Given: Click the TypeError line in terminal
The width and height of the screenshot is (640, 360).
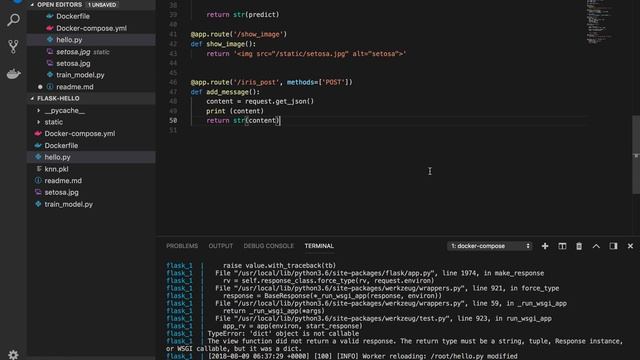Looking at the screenshot, I should [x=283, y=333].
